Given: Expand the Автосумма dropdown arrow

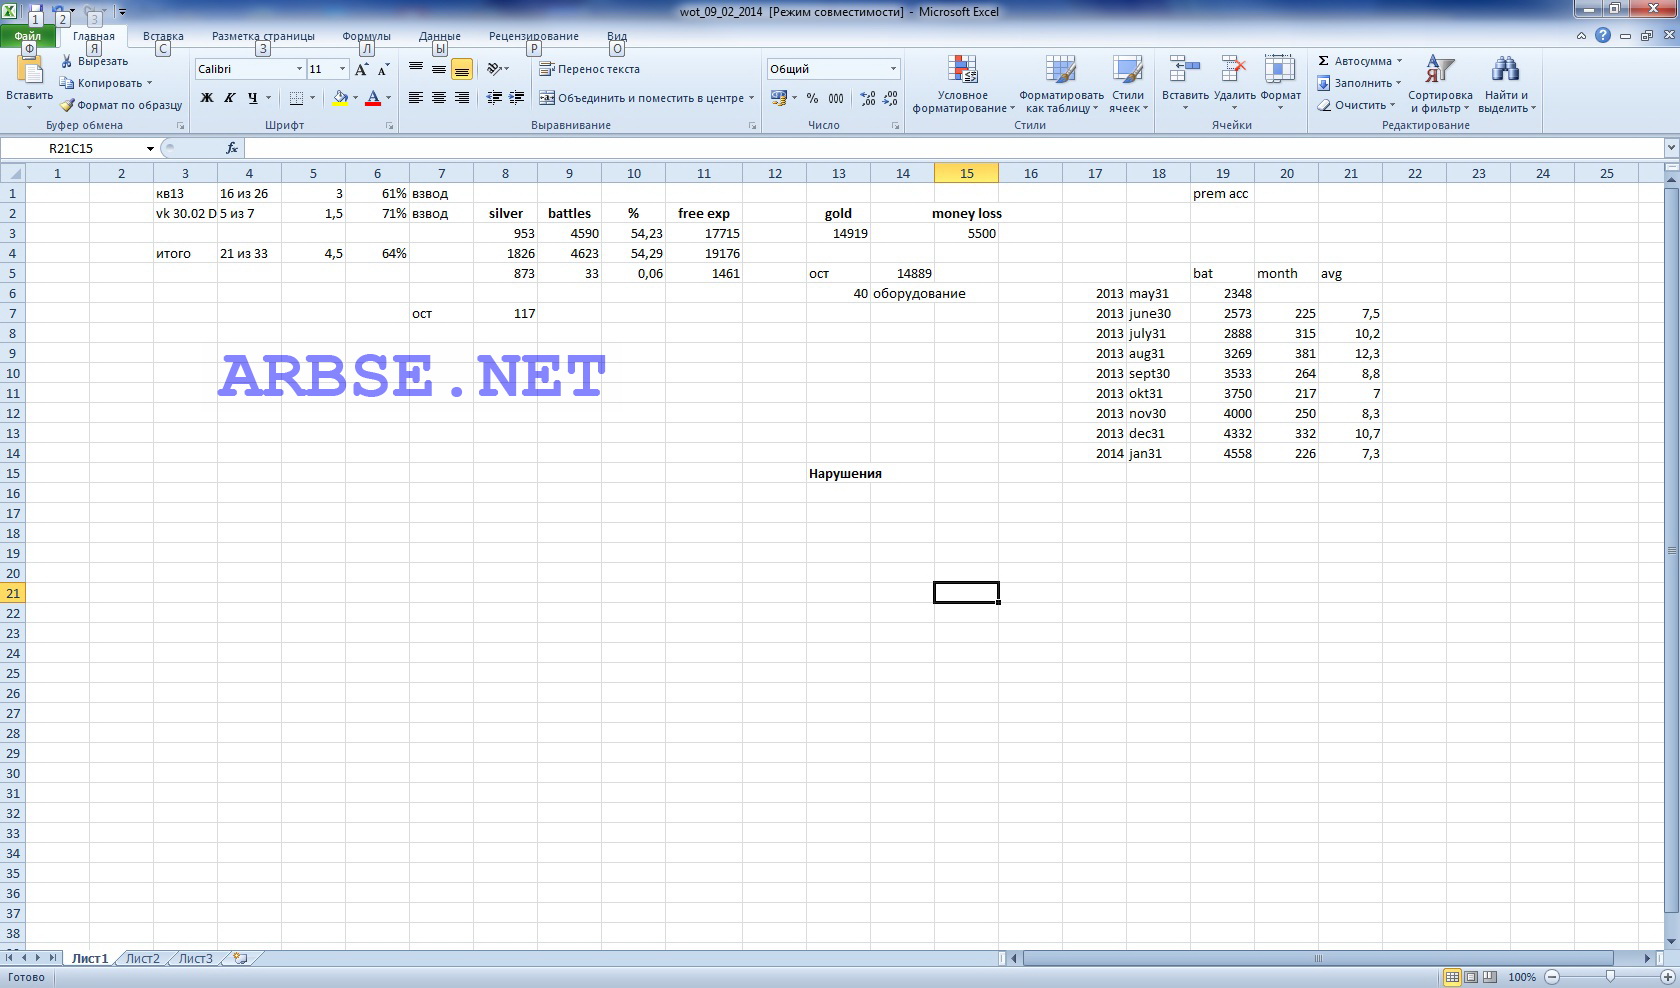Looking at the screenshot, I should coord(1399,61).
